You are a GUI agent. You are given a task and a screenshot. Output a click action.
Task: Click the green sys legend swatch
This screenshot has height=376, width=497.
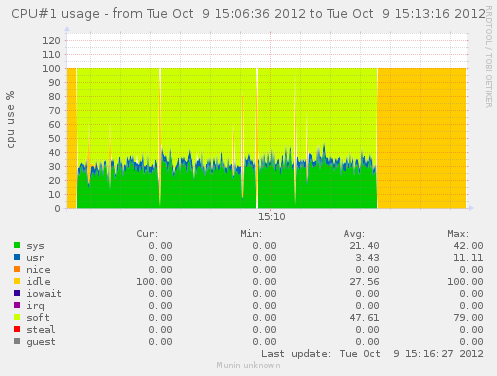point(17,245)
